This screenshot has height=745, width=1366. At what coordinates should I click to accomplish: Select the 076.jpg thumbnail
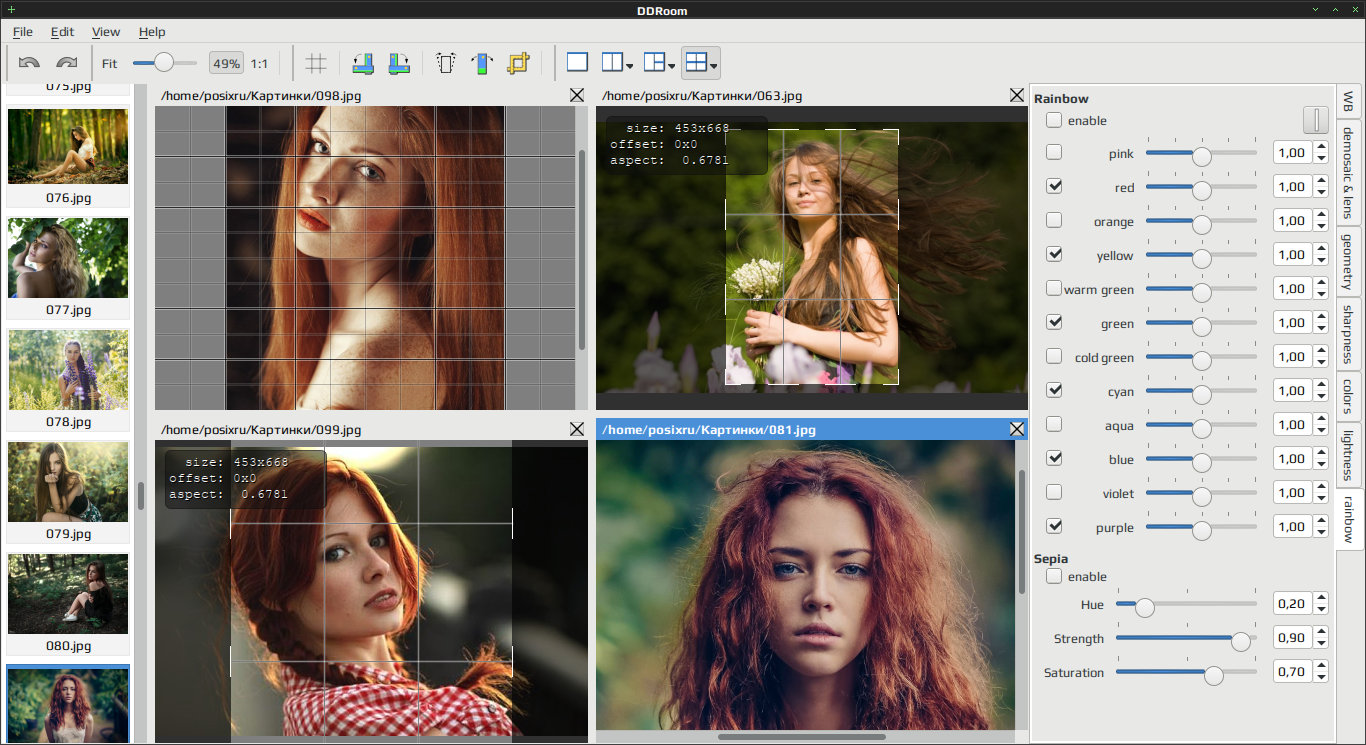[68, 155]
